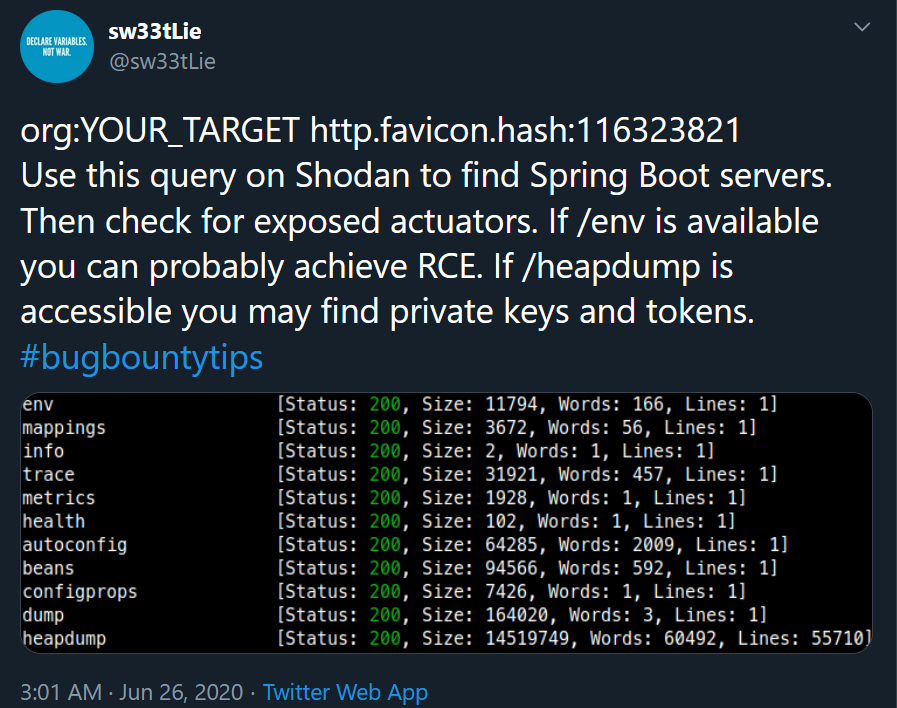Open the Twitter Web App source link
This screenshot has height=708, width=897.
click(x=344, y=692)
